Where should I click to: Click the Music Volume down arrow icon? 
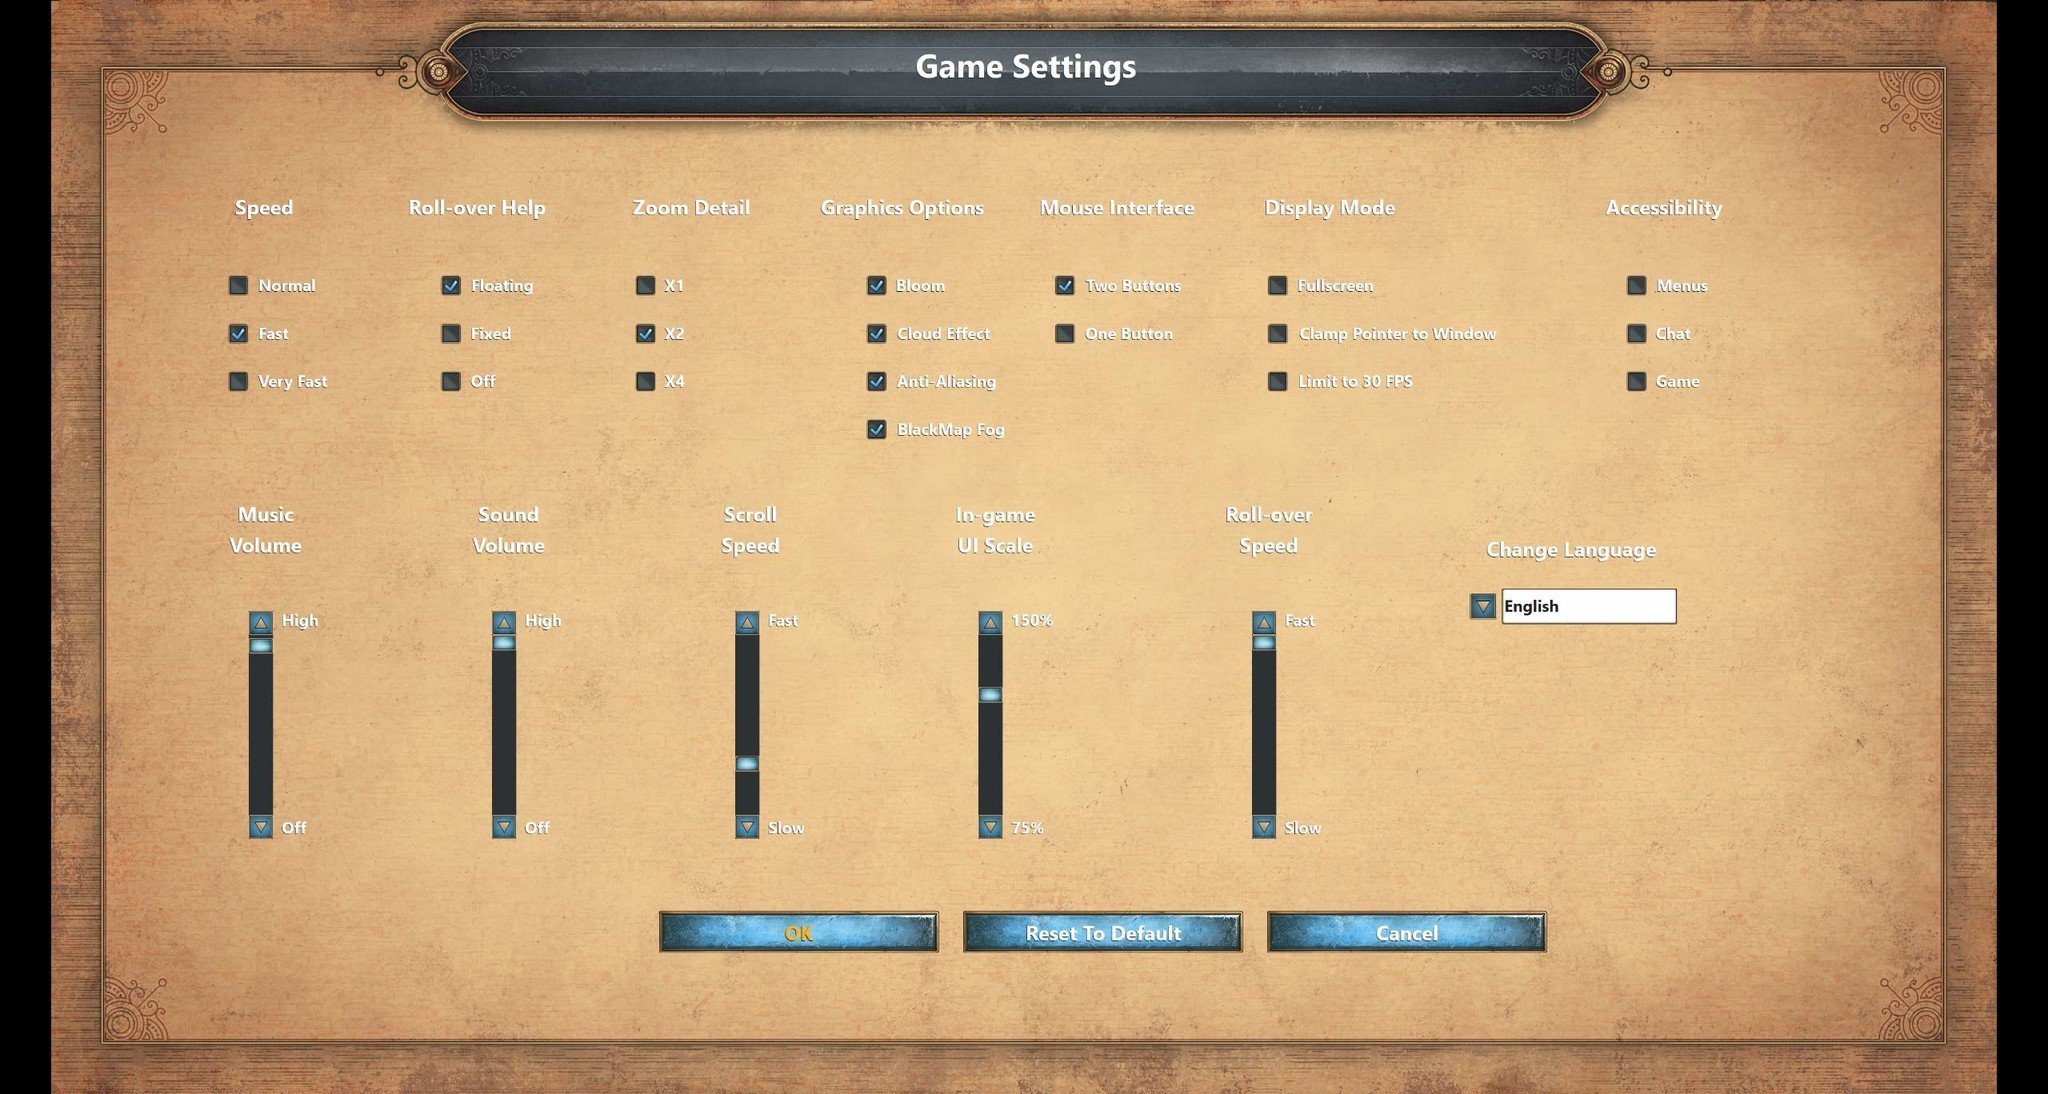261,827
